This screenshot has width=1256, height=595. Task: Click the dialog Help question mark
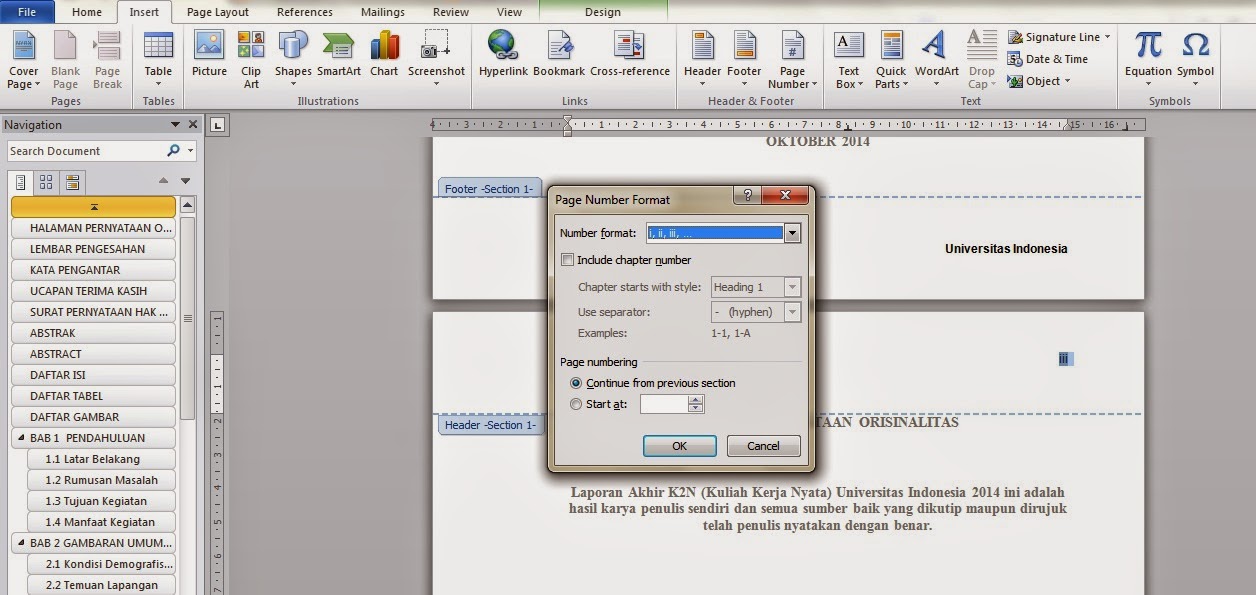tap(746, 195)
